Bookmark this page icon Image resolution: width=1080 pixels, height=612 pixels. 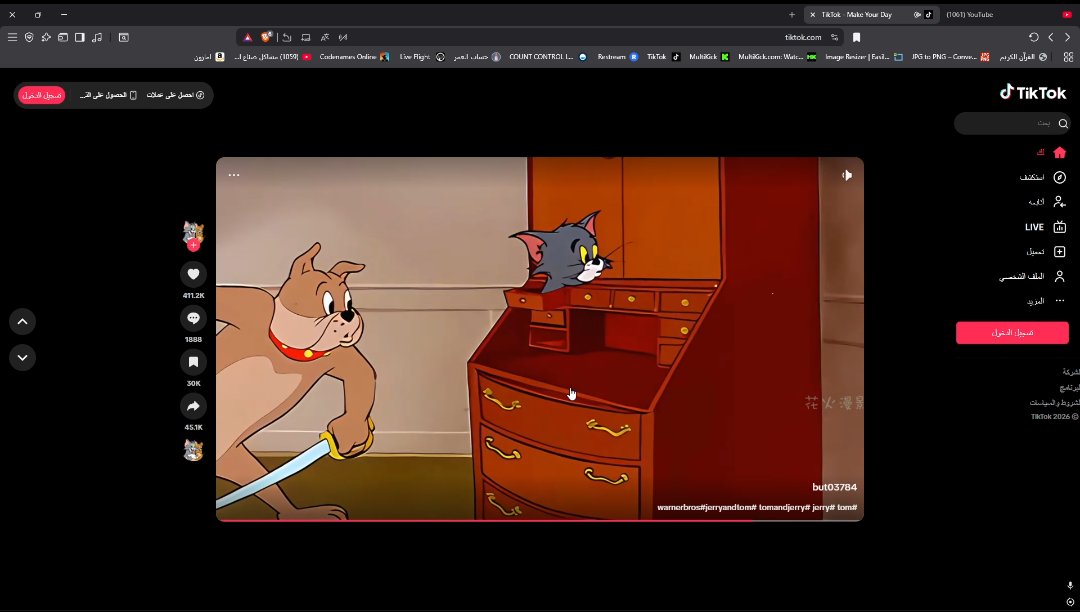(x=856, y=37)
